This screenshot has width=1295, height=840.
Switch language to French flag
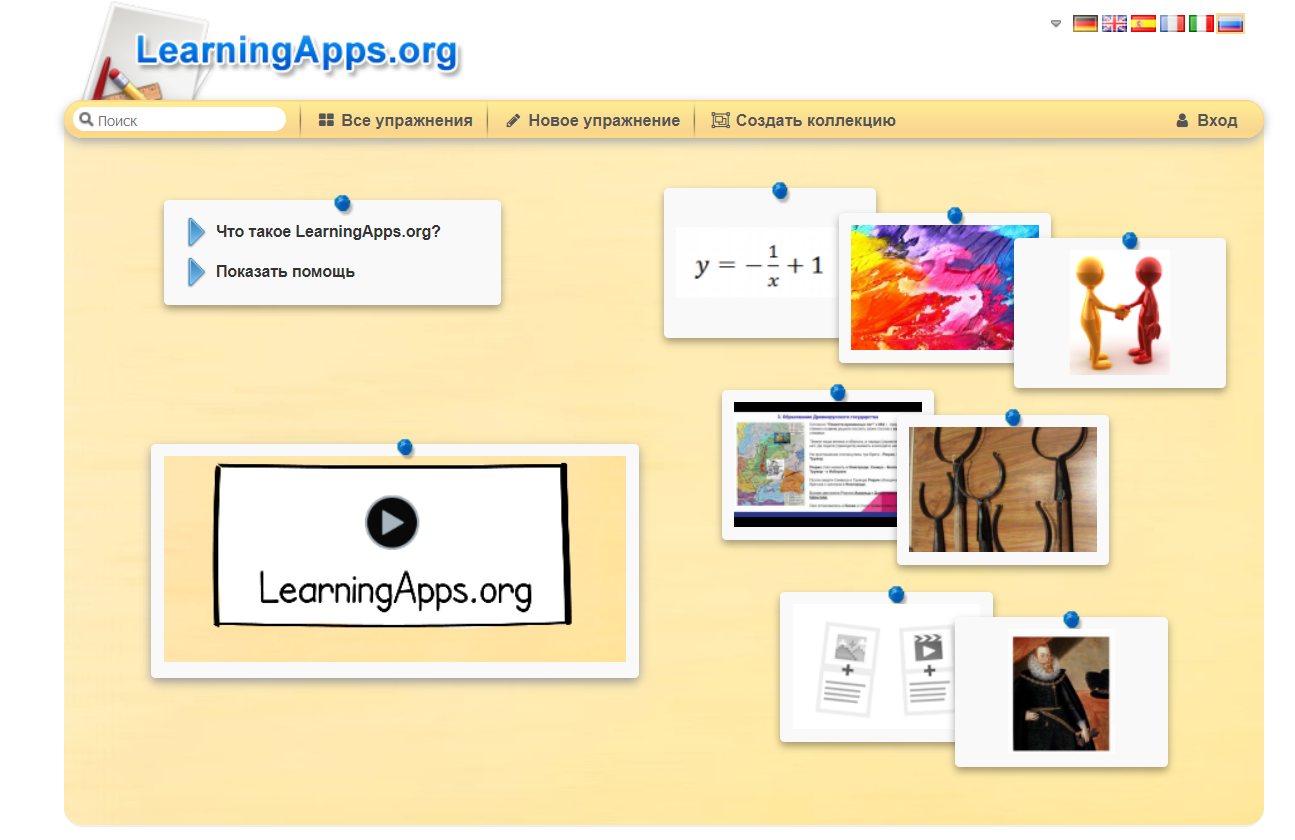1172,23
